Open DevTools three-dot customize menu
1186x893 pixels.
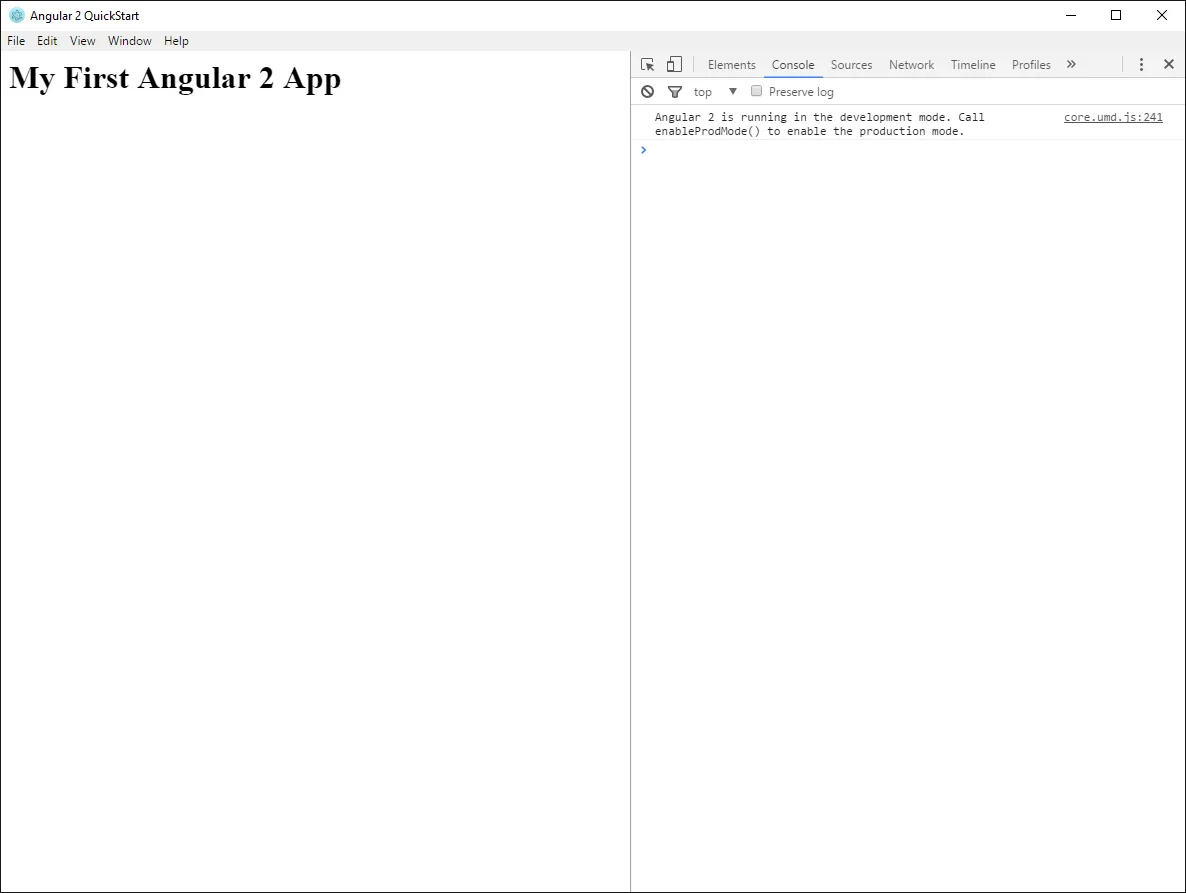pyautogui.click(x=1141, y=65)
